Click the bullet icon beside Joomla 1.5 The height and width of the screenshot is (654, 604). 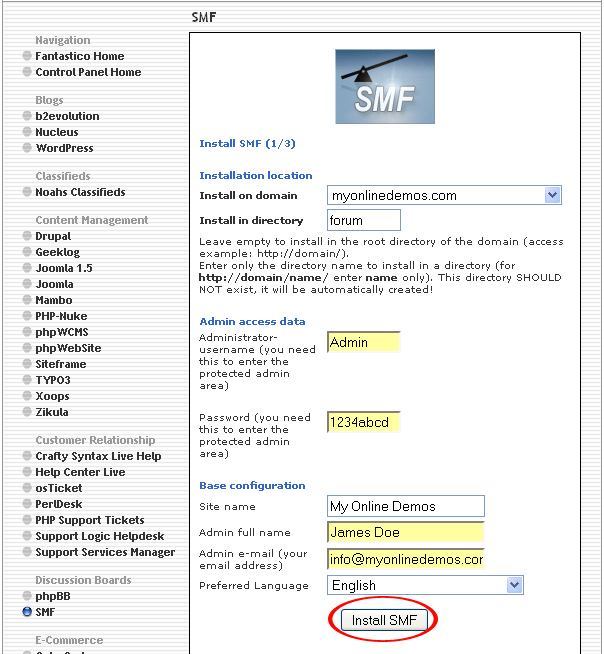click(27, 267)
